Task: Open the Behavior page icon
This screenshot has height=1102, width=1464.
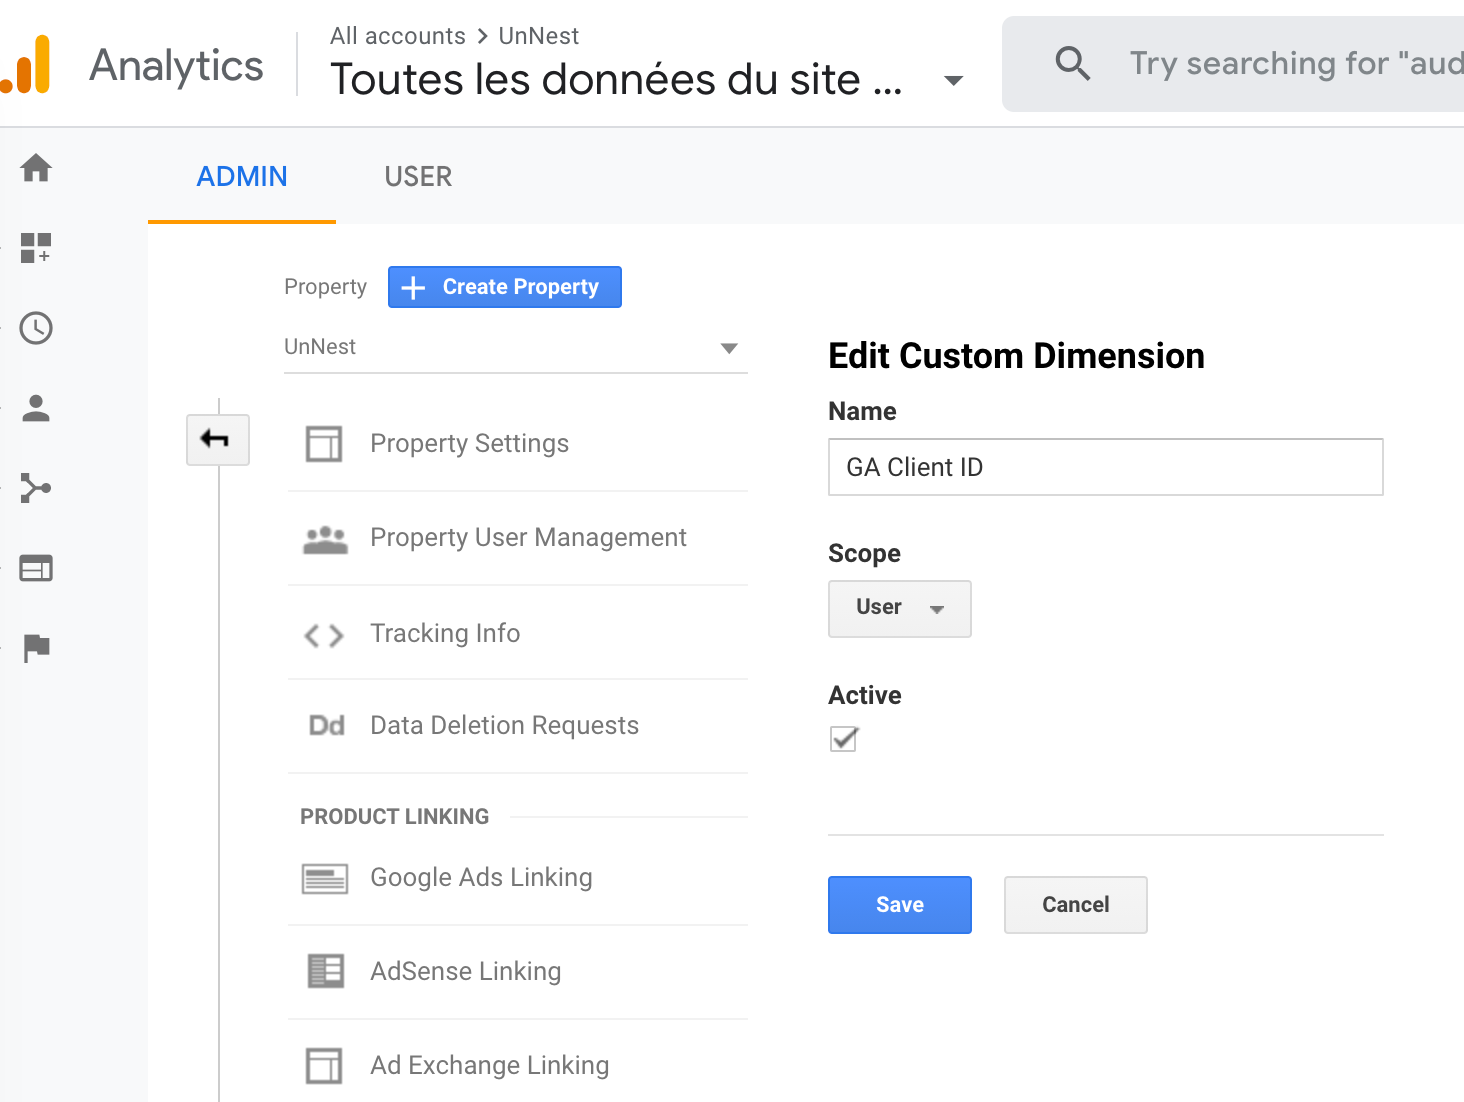Action: 36,568
